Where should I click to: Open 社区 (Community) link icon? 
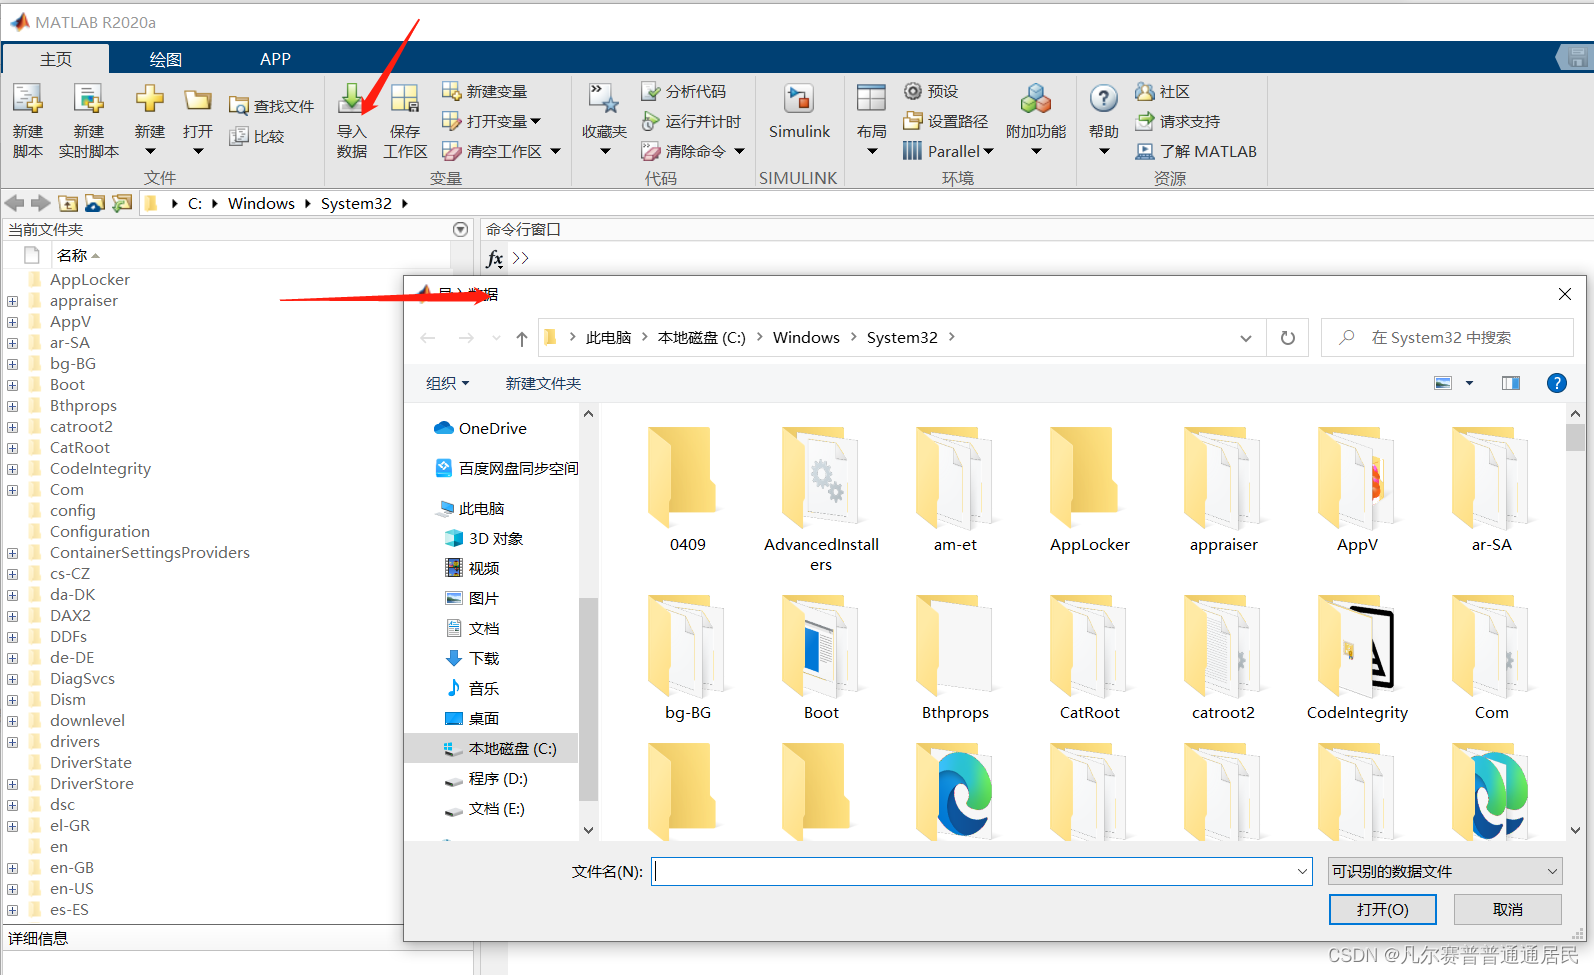pyautogui.click(x=1145, y=91)
